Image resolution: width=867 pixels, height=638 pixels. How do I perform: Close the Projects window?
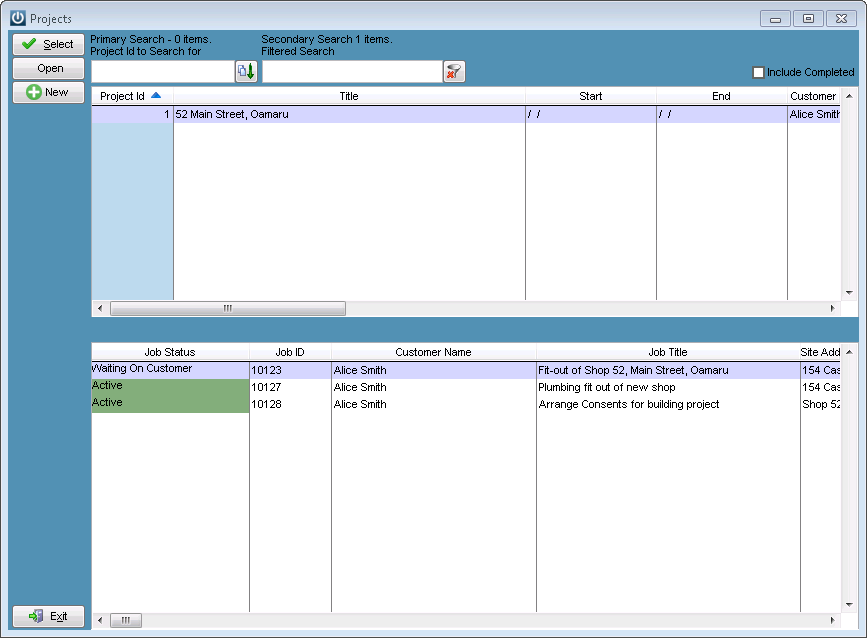tap(842, 19)
